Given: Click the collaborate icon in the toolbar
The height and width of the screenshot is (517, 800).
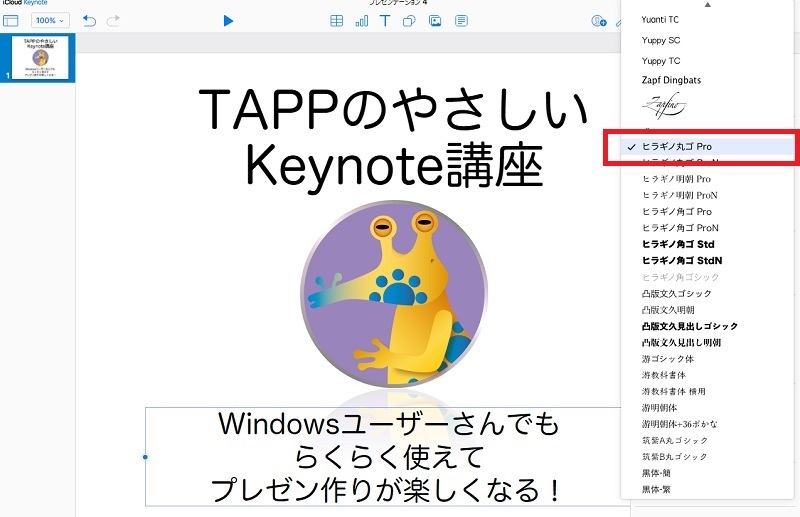Looking at the screenshot, I should coord(598,20).
